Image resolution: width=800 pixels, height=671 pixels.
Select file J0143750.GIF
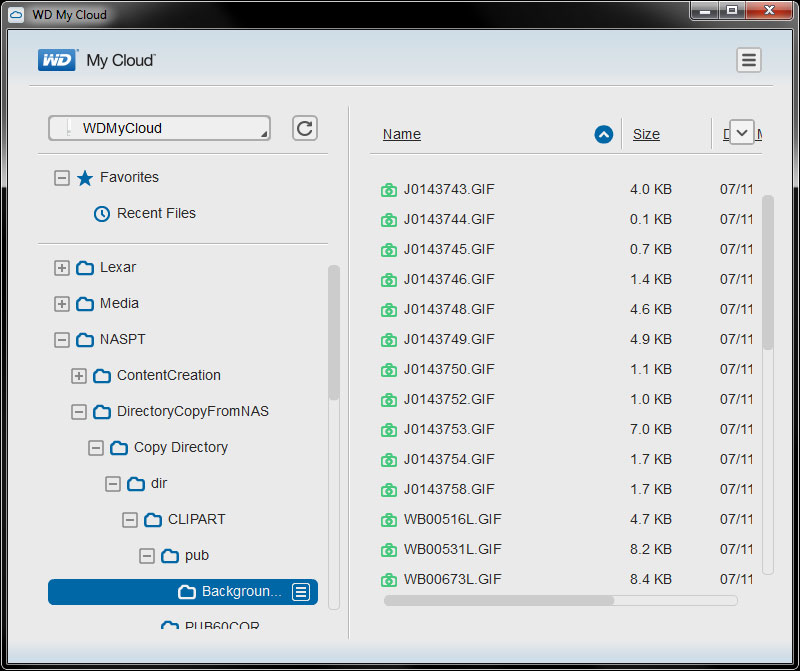pyautogui.click(x=449, y=369)
